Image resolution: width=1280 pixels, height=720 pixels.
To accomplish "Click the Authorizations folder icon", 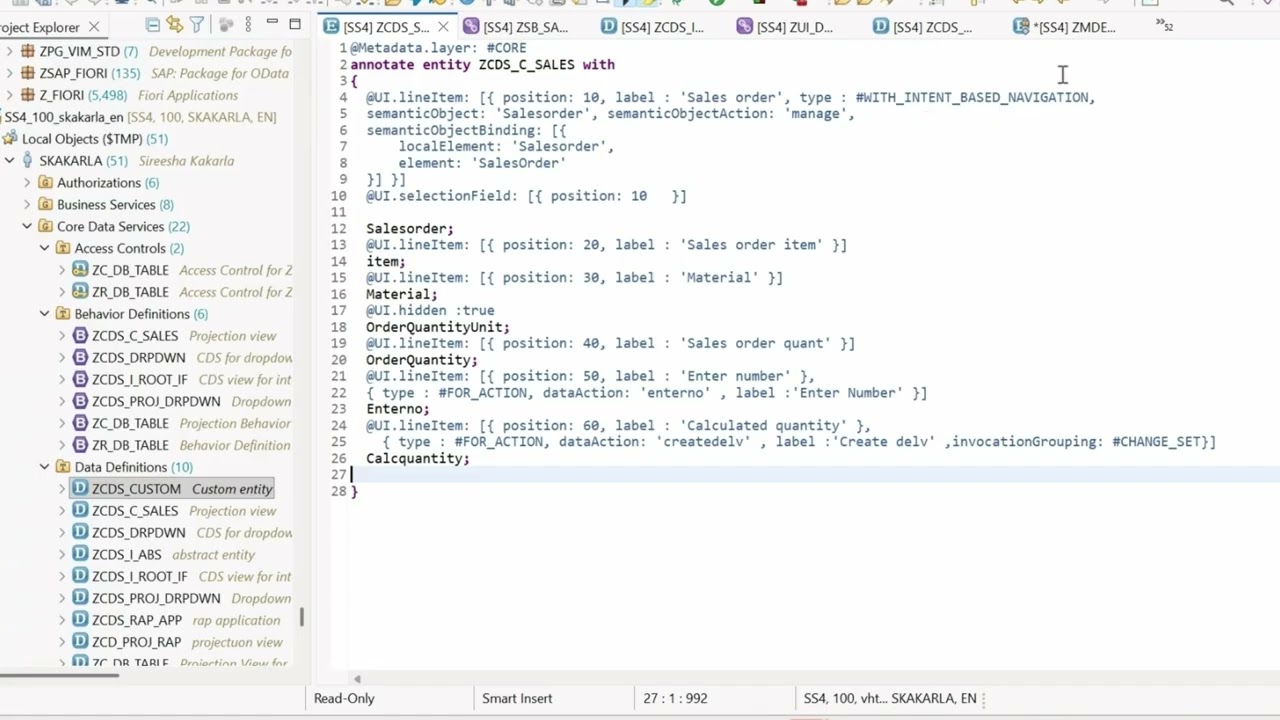I will (x=45, y=183).
